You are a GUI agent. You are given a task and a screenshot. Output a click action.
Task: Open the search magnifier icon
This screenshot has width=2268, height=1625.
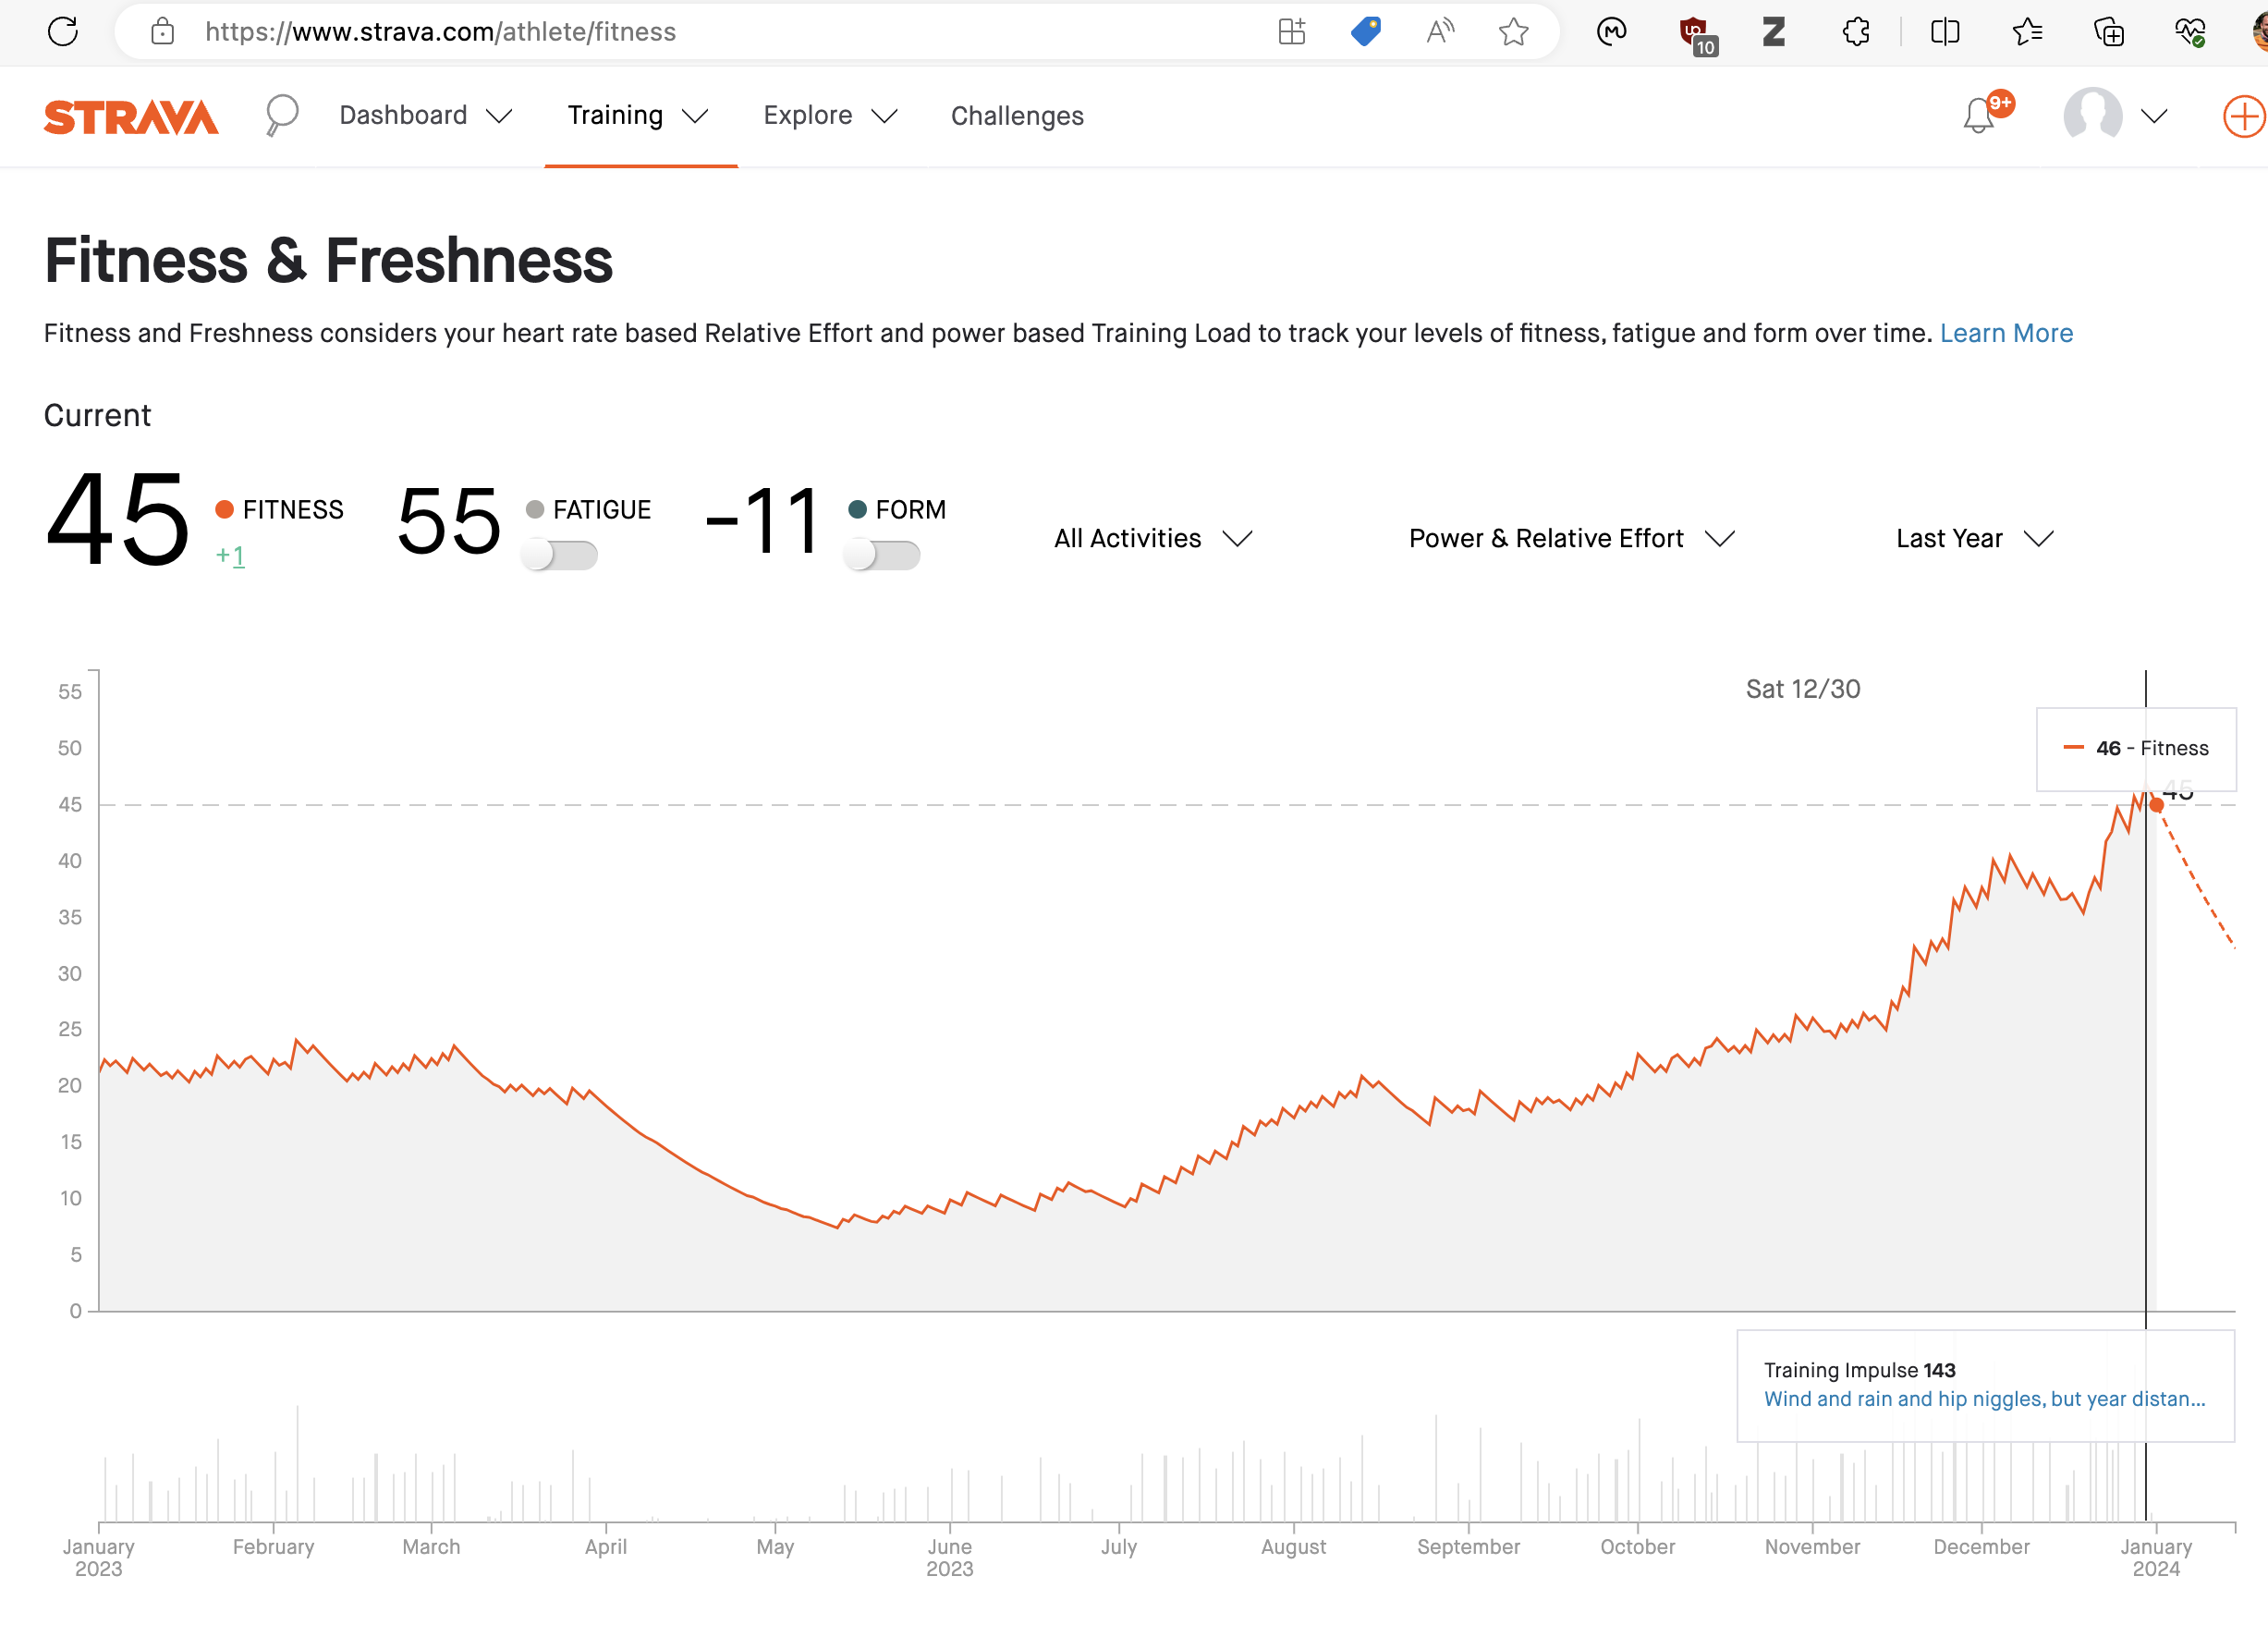tap(282, 115)
